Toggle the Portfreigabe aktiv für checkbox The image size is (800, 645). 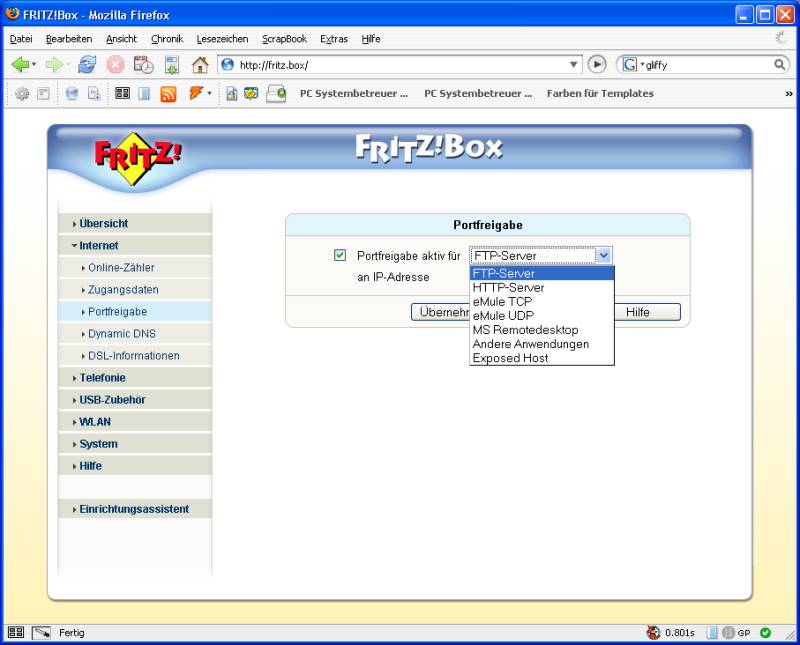tap(340, 255)
